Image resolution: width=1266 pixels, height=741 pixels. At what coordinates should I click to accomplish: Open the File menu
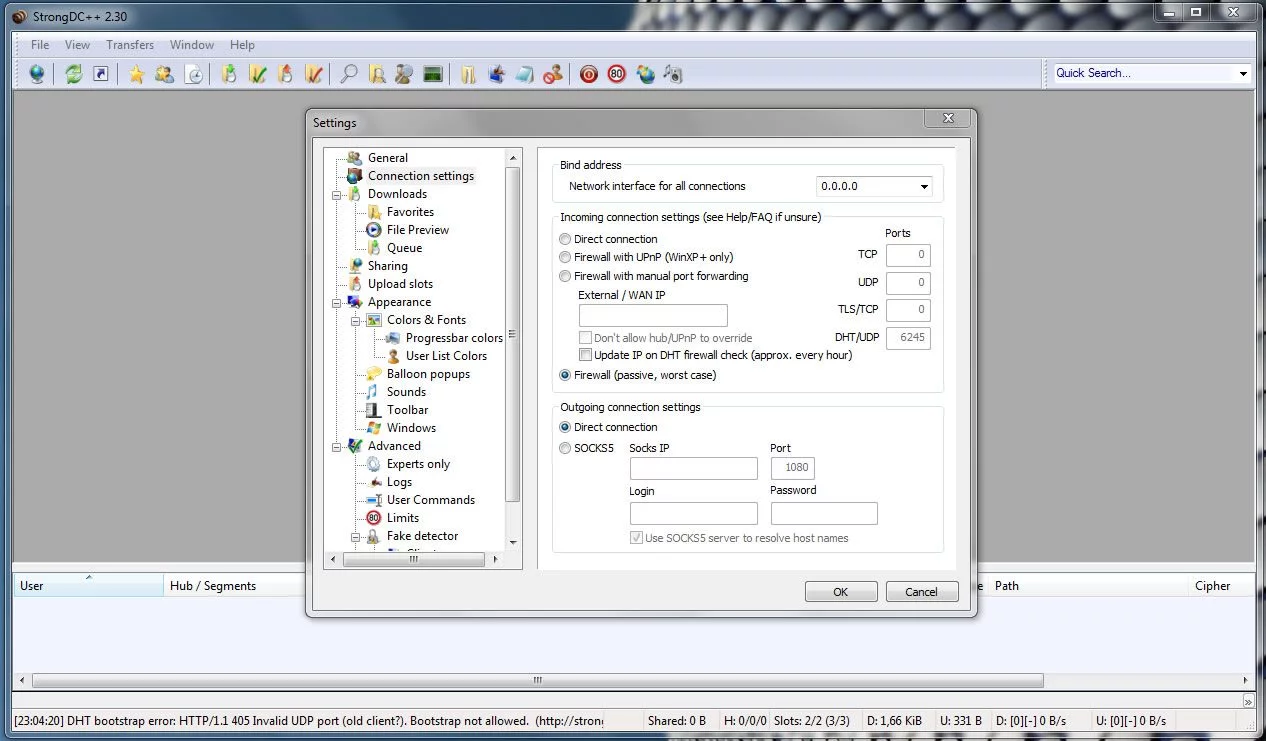pos(40,45)
